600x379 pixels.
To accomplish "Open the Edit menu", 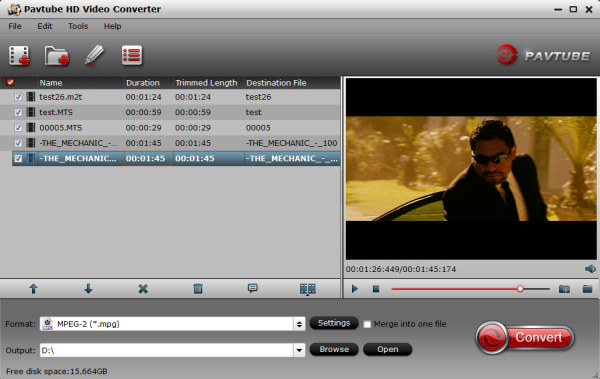I will (45, 26).
